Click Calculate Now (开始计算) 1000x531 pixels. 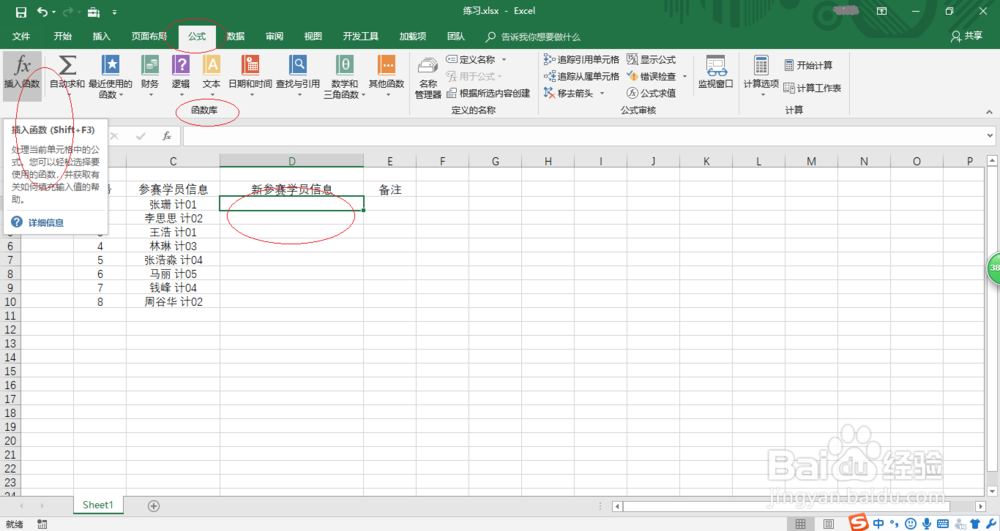click(808, 65)
